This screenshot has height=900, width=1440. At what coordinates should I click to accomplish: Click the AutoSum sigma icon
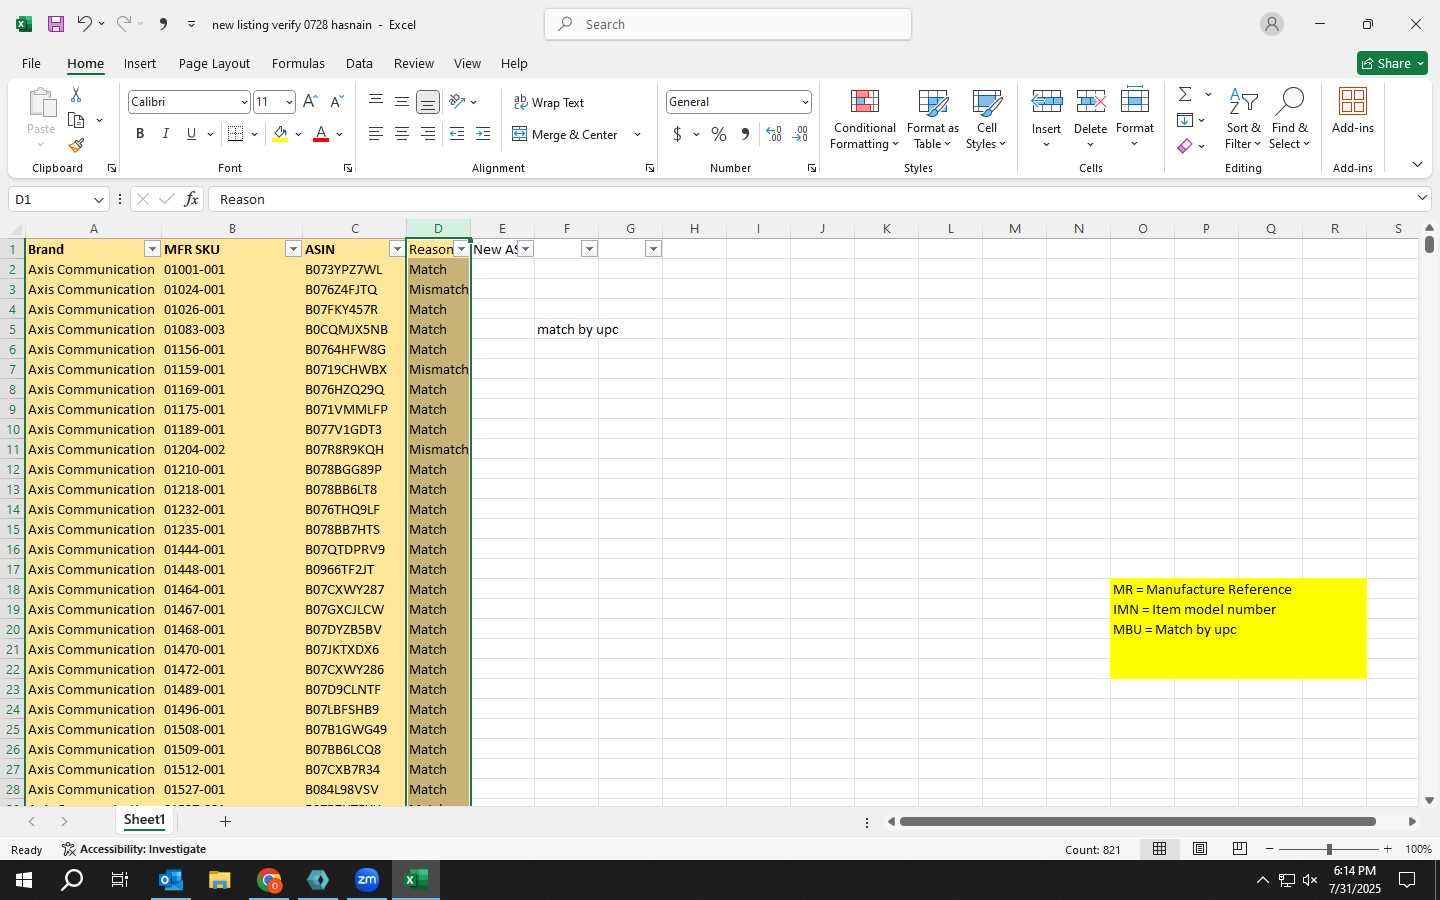(1185, 94)
